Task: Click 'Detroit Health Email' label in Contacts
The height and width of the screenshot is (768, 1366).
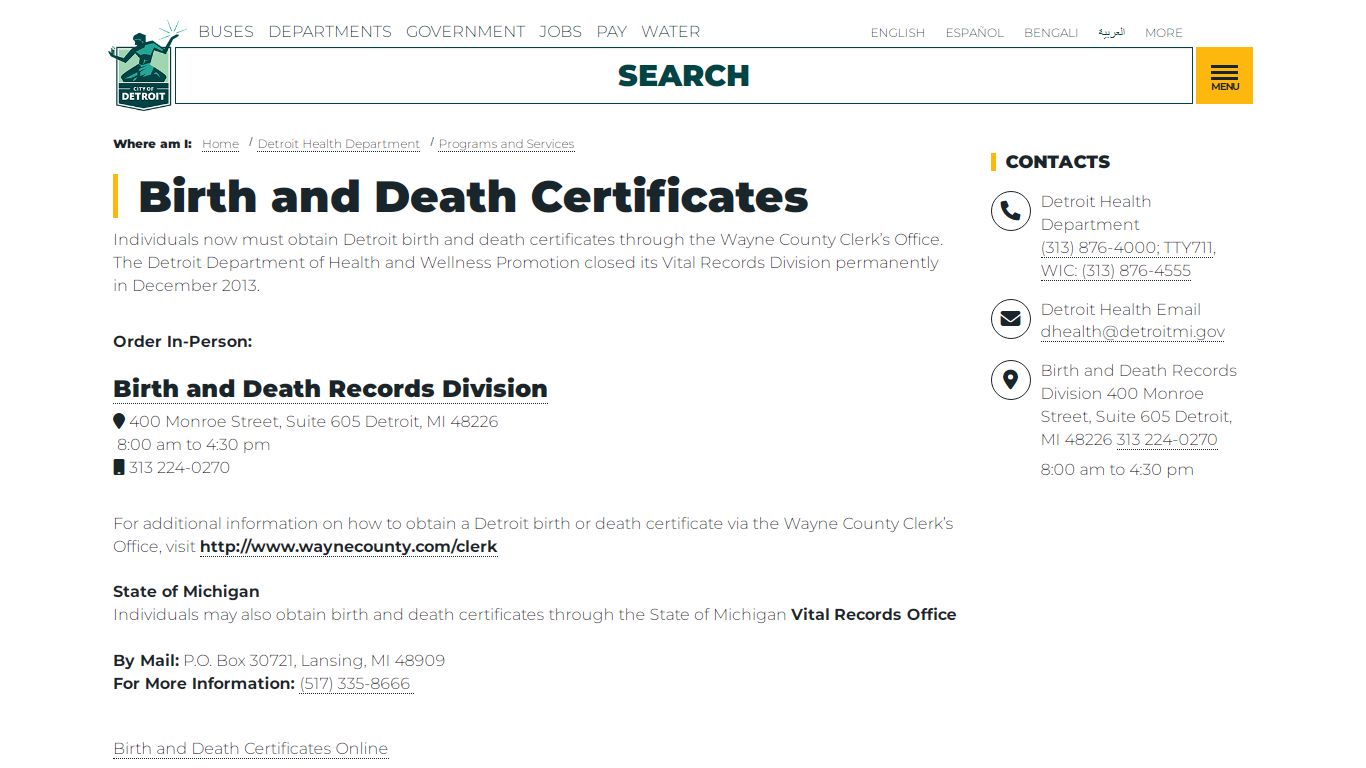Action: click(x=1120, y=309)
